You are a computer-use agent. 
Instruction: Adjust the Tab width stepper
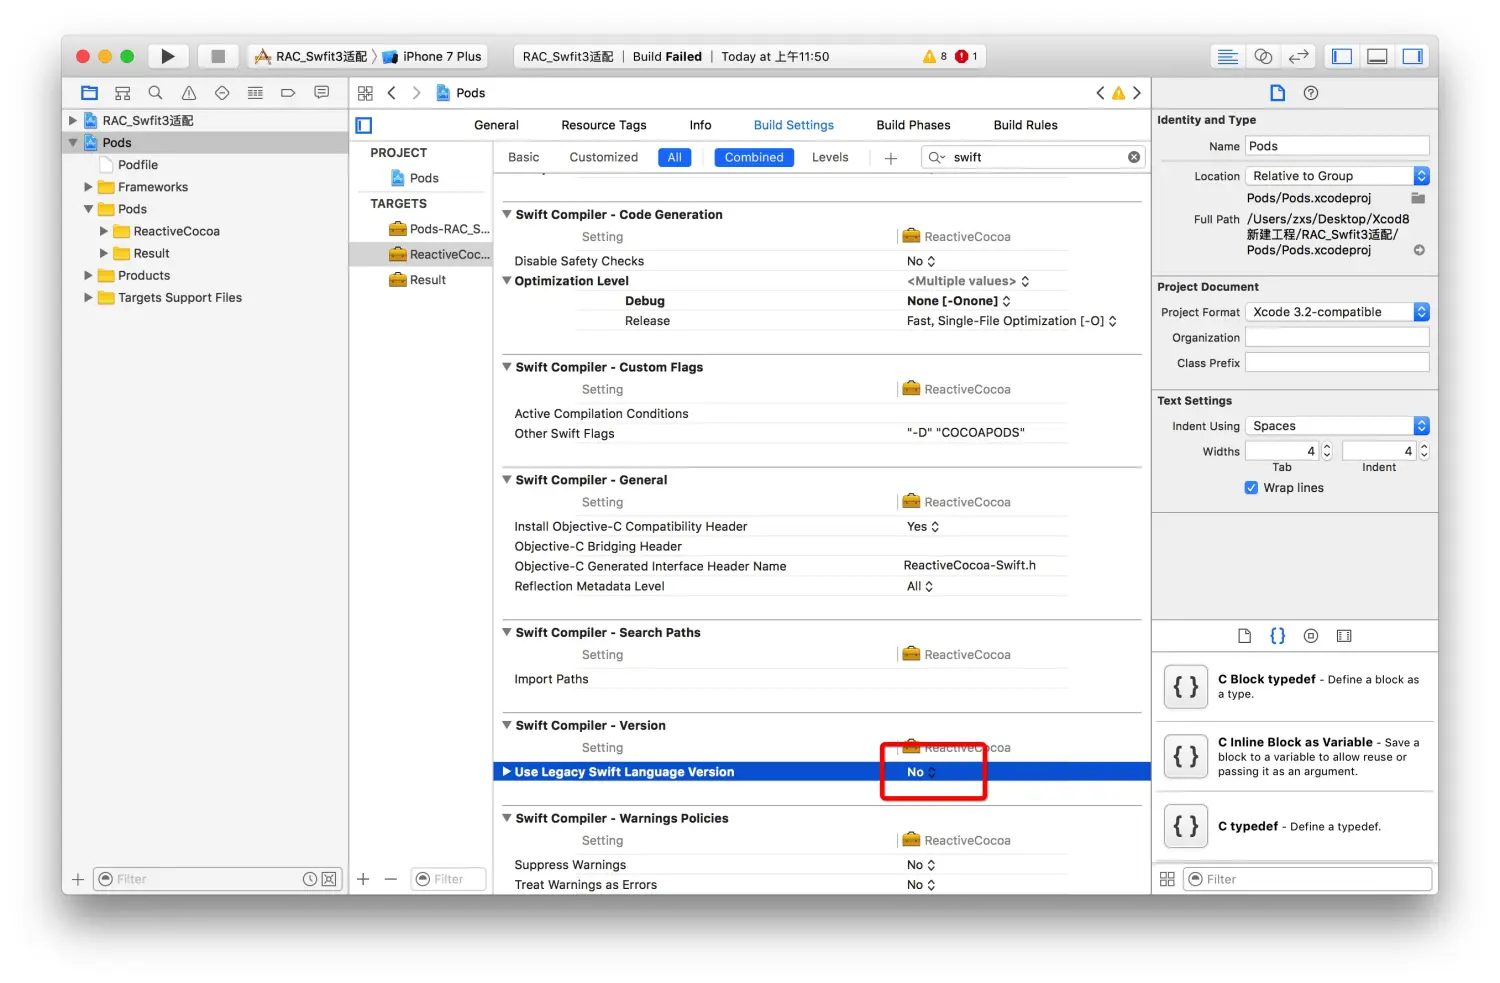coord(1327,451)
